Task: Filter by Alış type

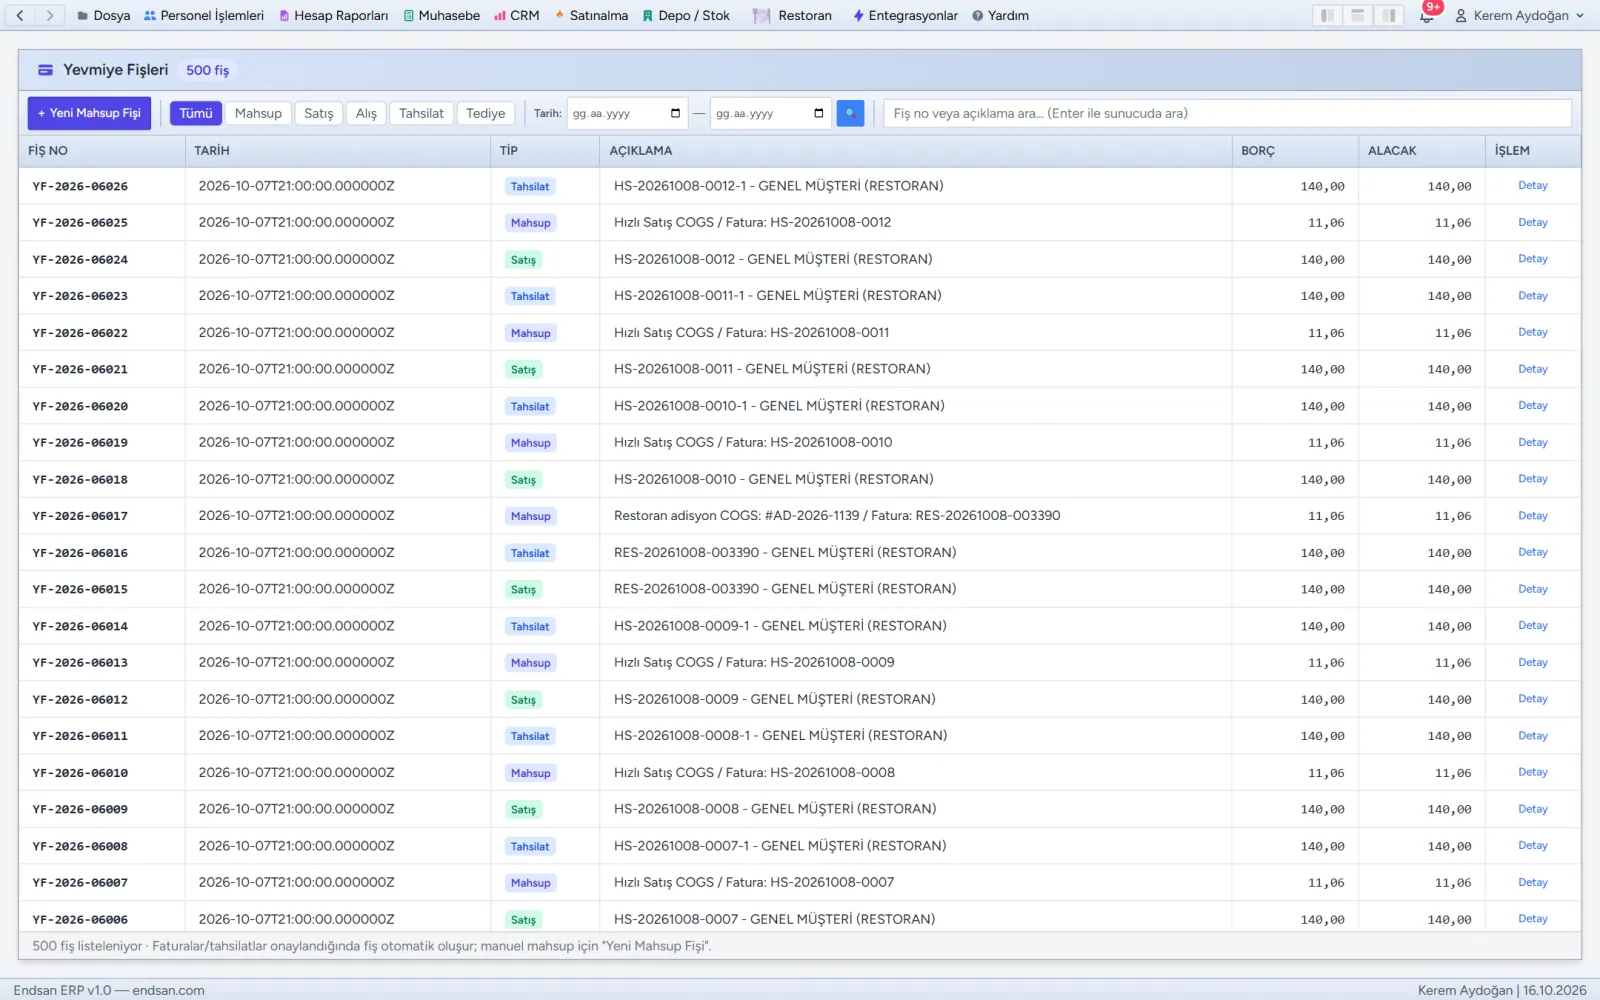Action: 367,113
